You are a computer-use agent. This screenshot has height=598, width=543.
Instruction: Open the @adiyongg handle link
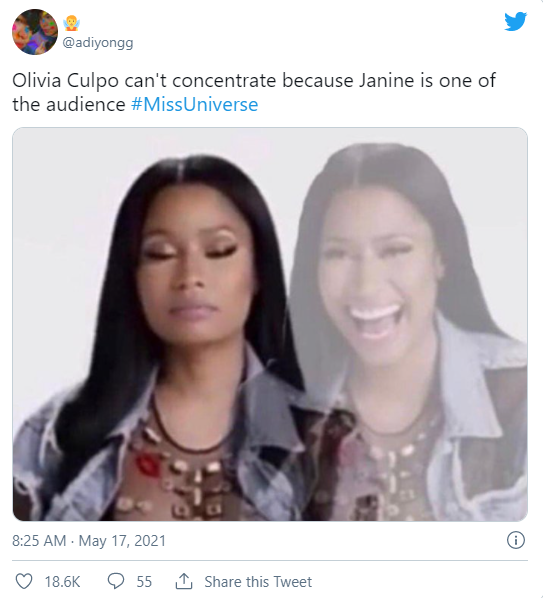(98, 42)
